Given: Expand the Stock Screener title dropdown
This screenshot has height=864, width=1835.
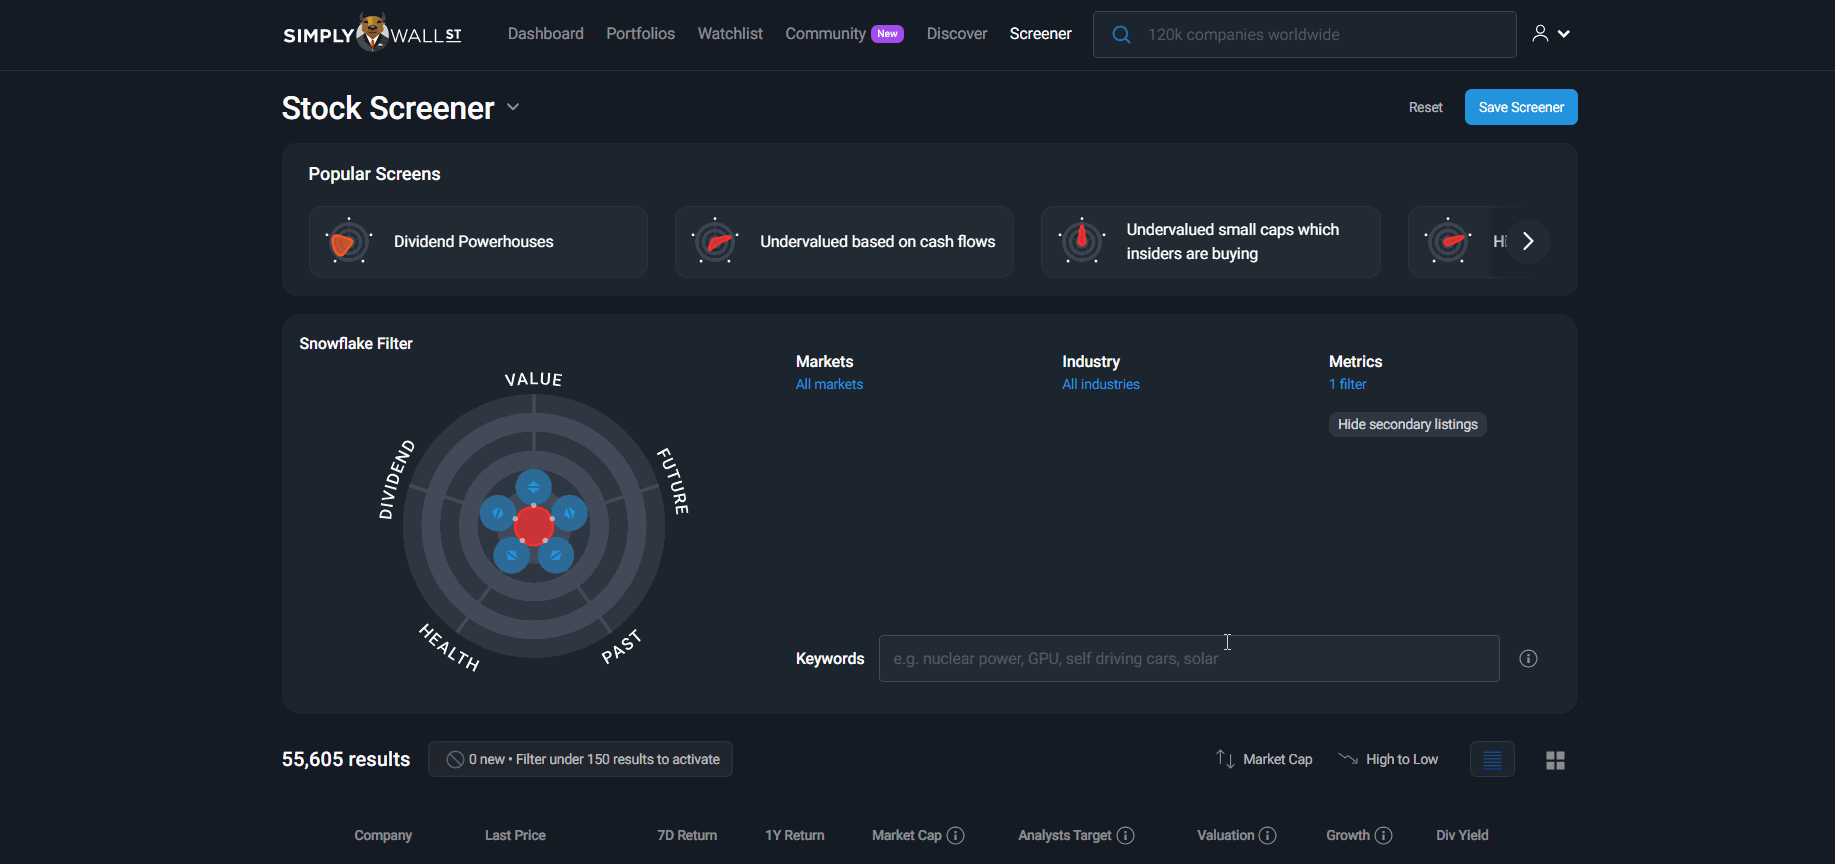Looking at the screenshot, I should click(513, 107).
